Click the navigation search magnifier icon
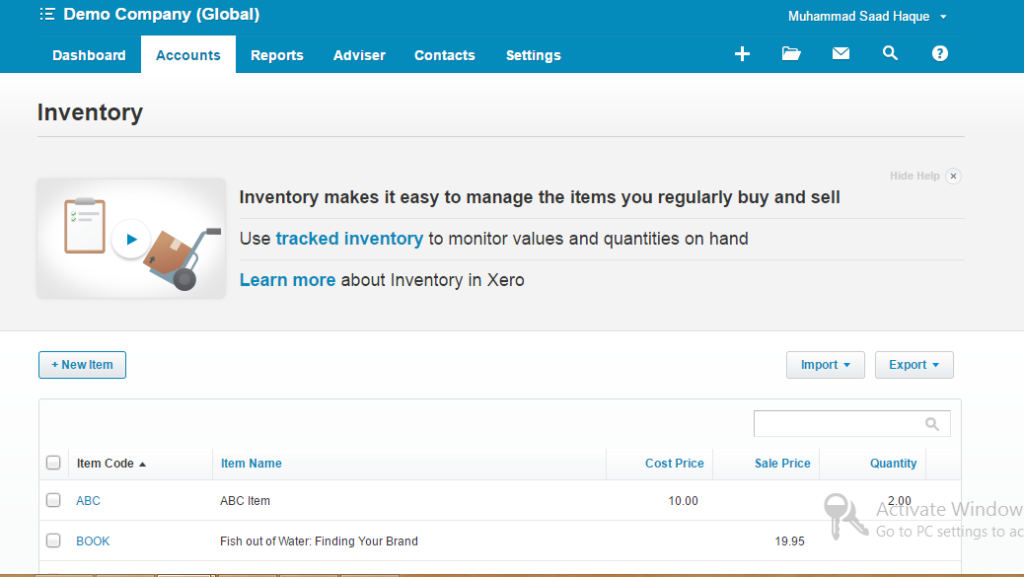 890,53
